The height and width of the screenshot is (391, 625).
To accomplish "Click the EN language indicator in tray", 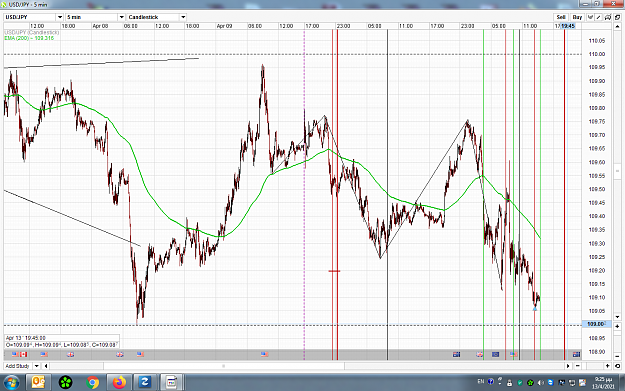I will click(481, 381).
